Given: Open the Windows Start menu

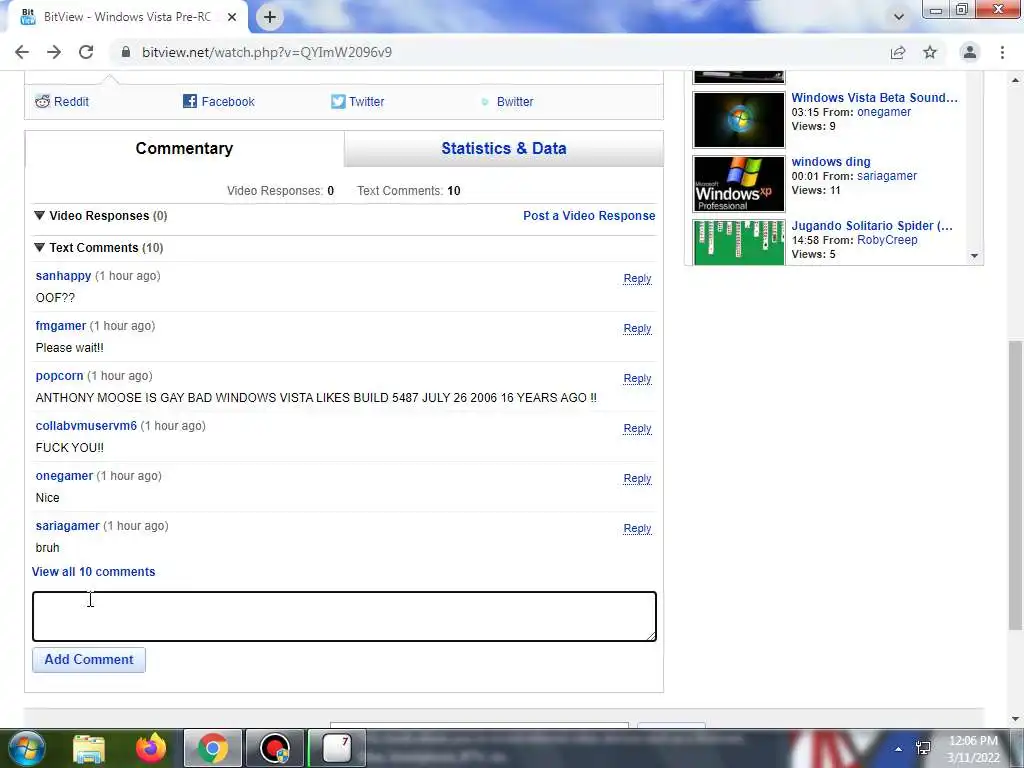Looking at the screenshot, I should coord(26,748).
